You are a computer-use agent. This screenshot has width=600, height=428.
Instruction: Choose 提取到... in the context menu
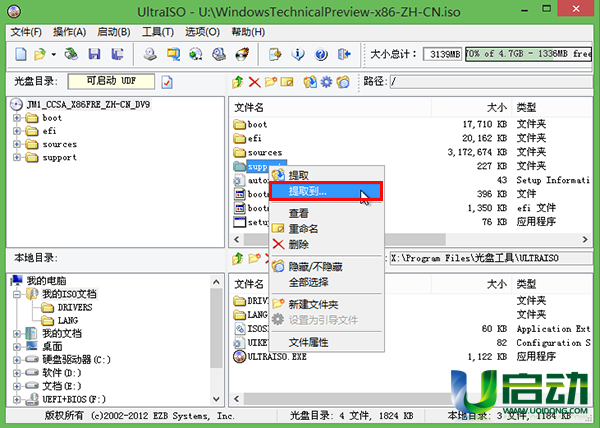(x=326, y=191)
